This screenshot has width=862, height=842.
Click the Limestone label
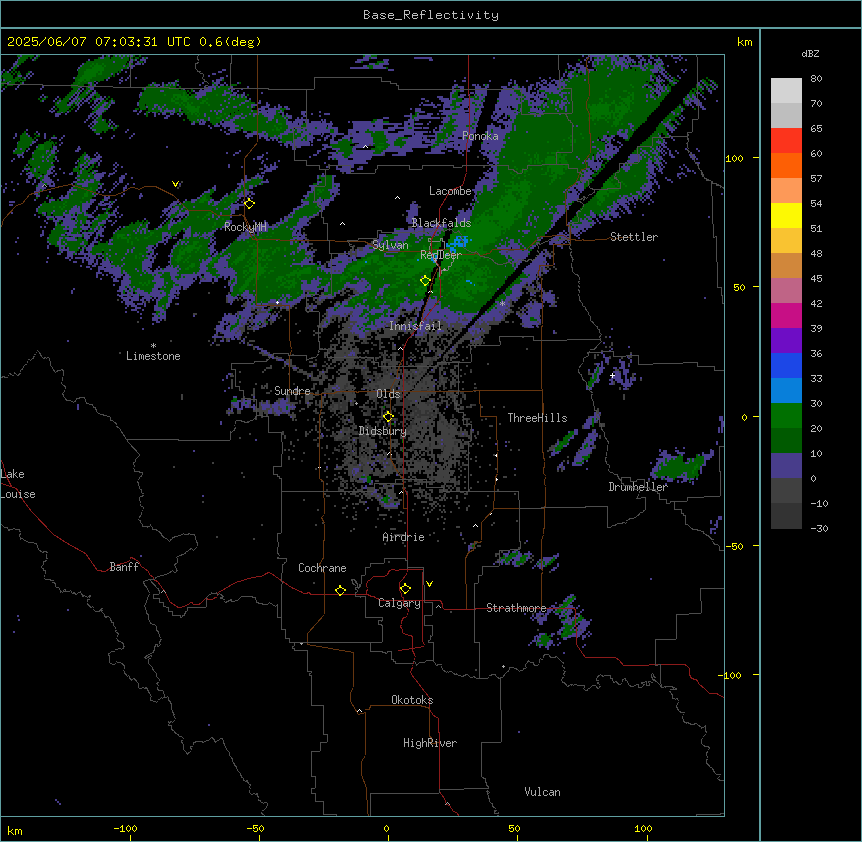click(153, 356)
